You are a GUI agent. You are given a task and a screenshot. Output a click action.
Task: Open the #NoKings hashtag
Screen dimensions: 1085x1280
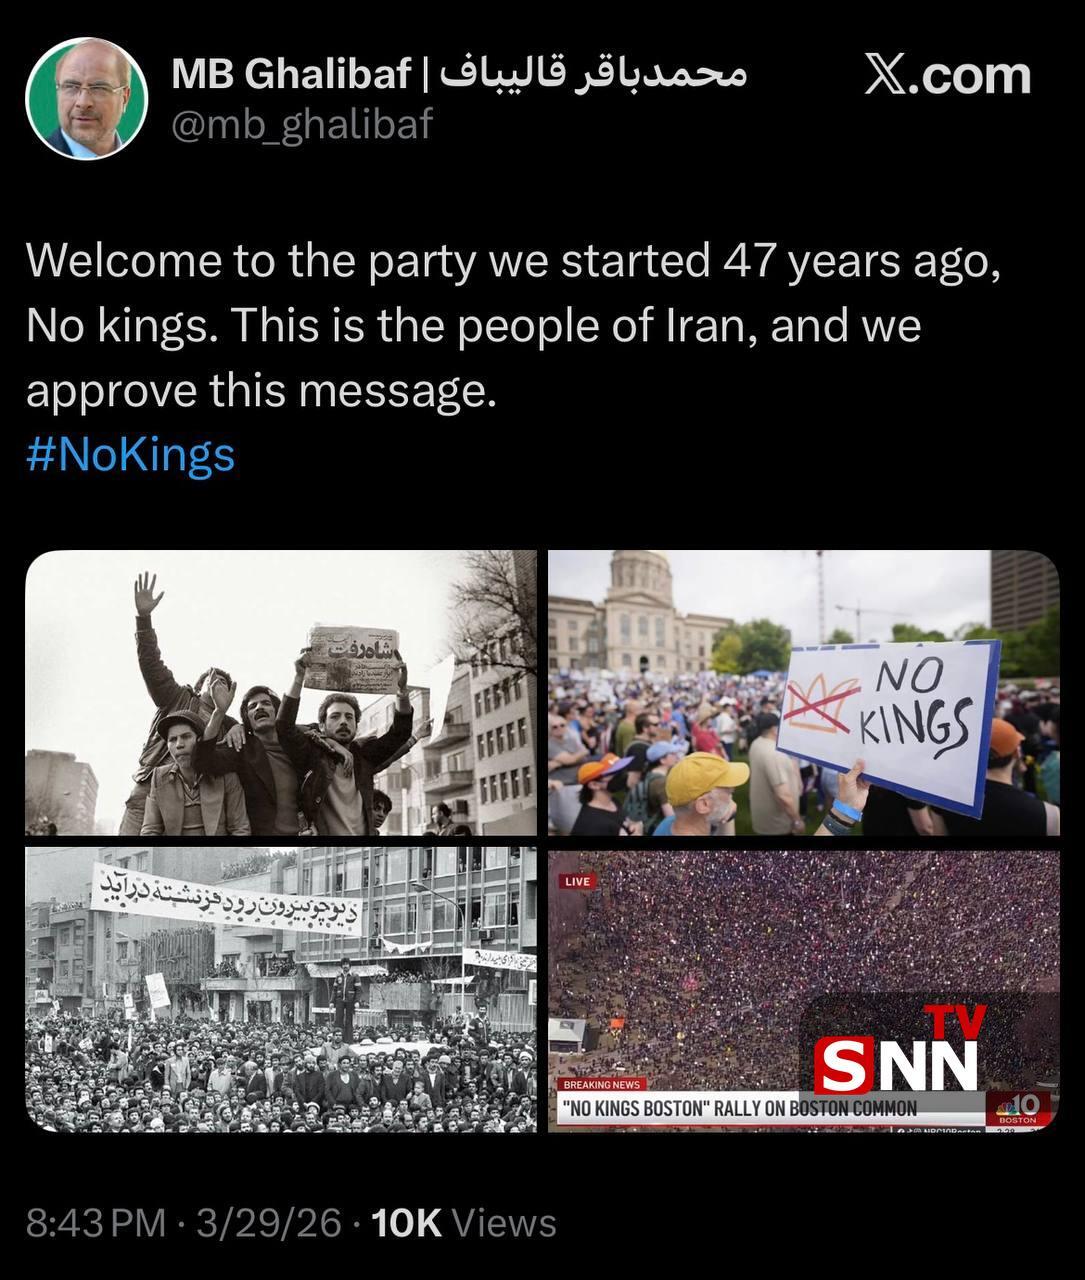tap(130, 455)
